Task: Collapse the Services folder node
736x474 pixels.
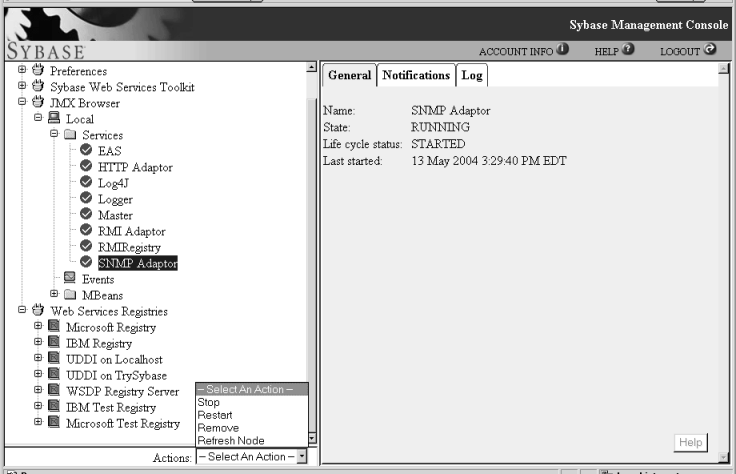Action: pos(54,135)
